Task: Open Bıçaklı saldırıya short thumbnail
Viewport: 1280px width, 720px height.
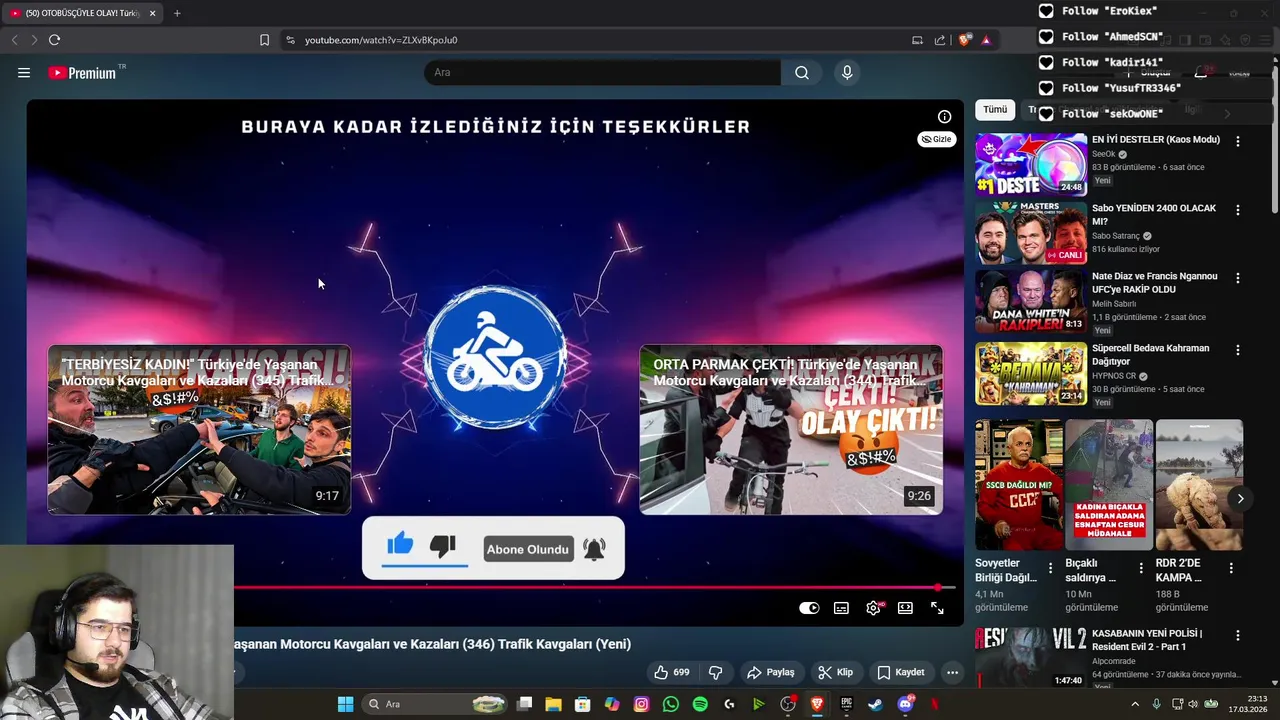Action: click(x=1109, y=484)
